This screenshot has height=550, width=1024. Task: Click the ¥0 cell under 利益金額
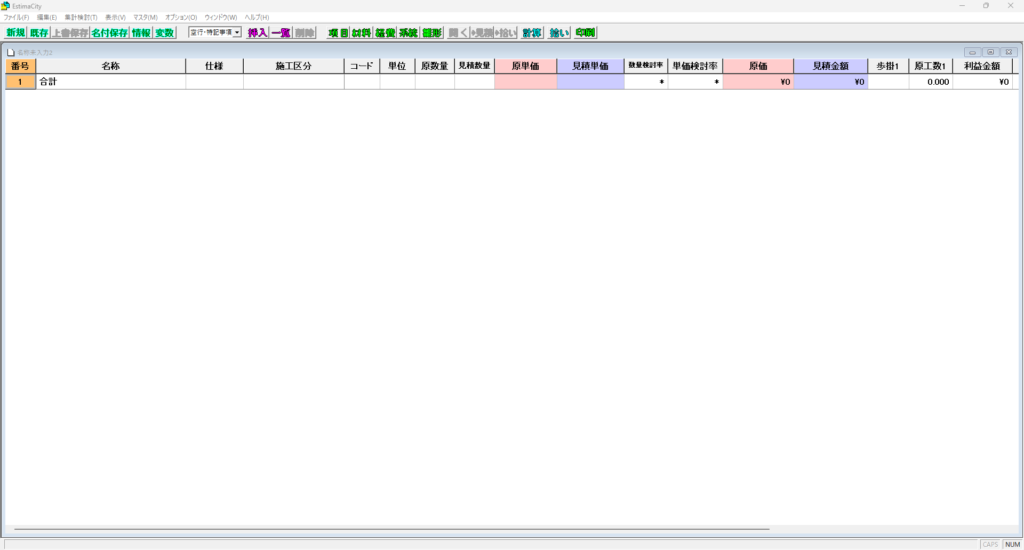point(982,82)
